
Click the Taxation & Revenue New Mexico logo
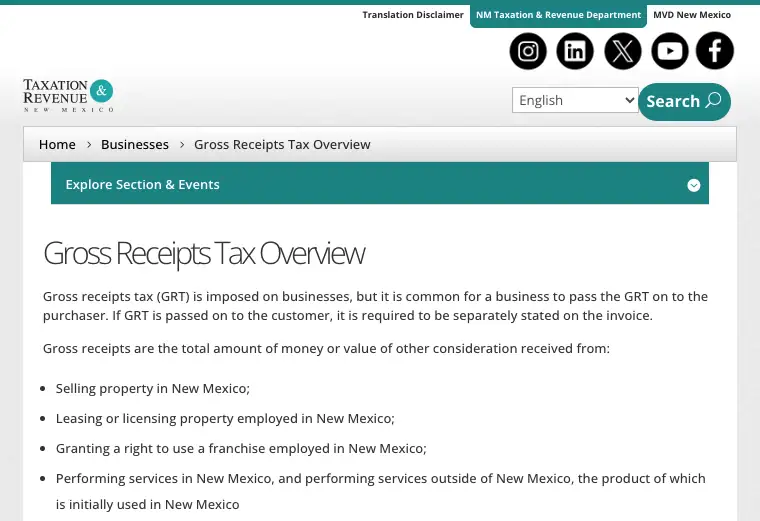[x=68, y=95]
